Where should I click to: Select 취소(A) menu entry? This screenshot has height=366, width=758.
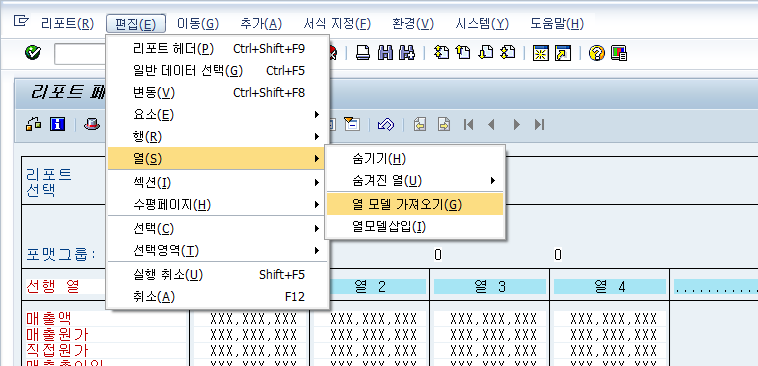pos(218,296)
